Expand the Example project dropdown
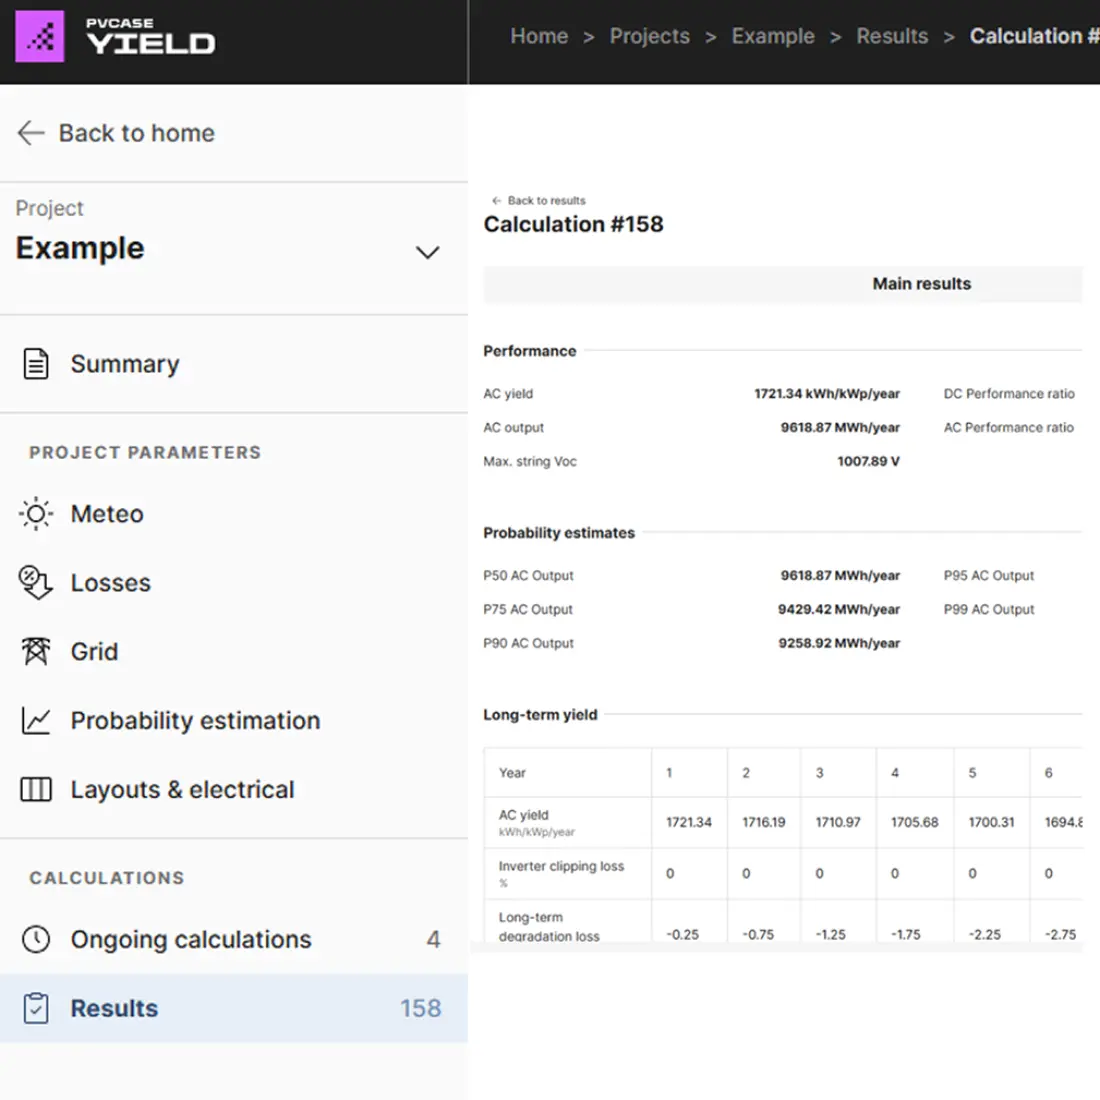The height and width of the screenshot is (1100, 1100). coord(80,247)
